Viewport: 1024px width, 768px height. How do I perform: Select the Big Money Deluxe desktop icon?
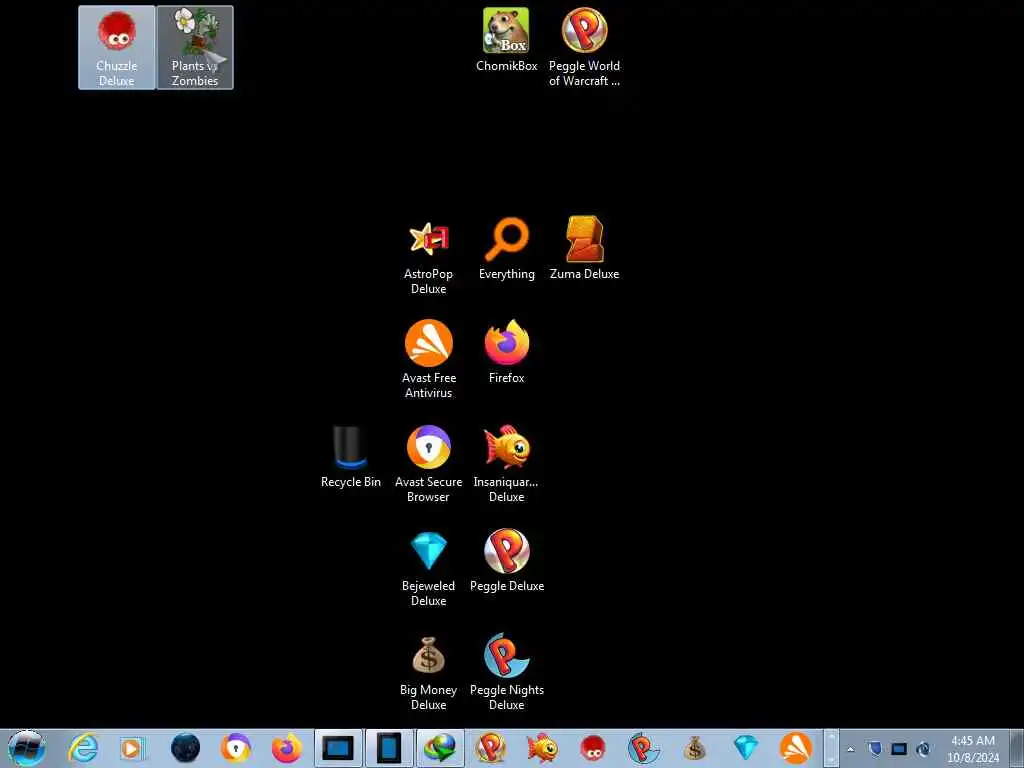click(428, 673)
